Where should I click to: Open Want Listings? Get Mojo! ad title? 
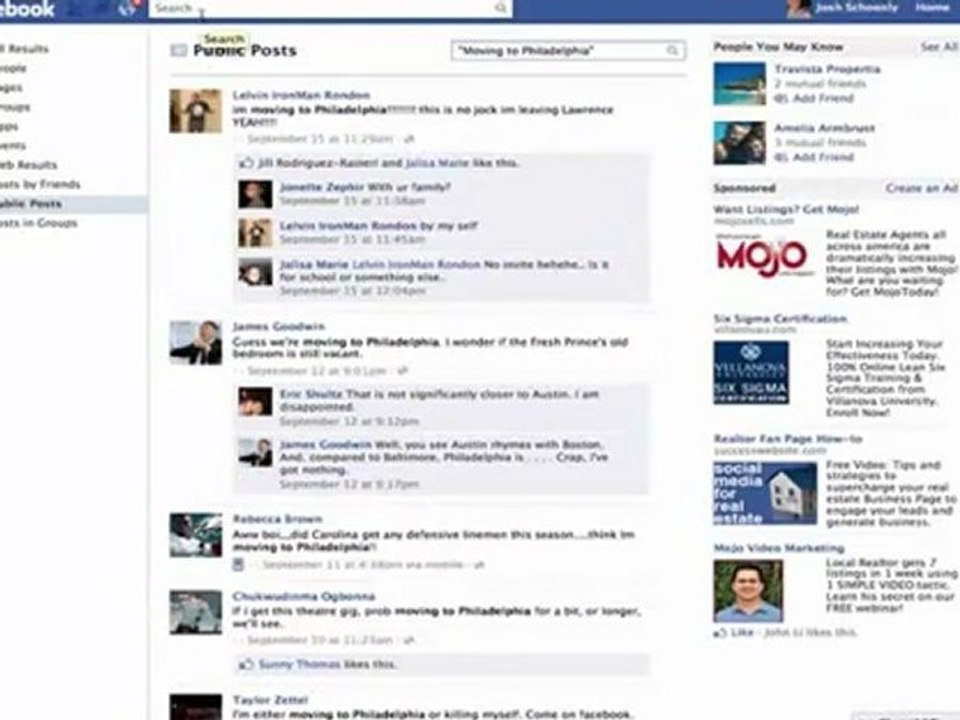pyautogui.click(x=786, y=209)
